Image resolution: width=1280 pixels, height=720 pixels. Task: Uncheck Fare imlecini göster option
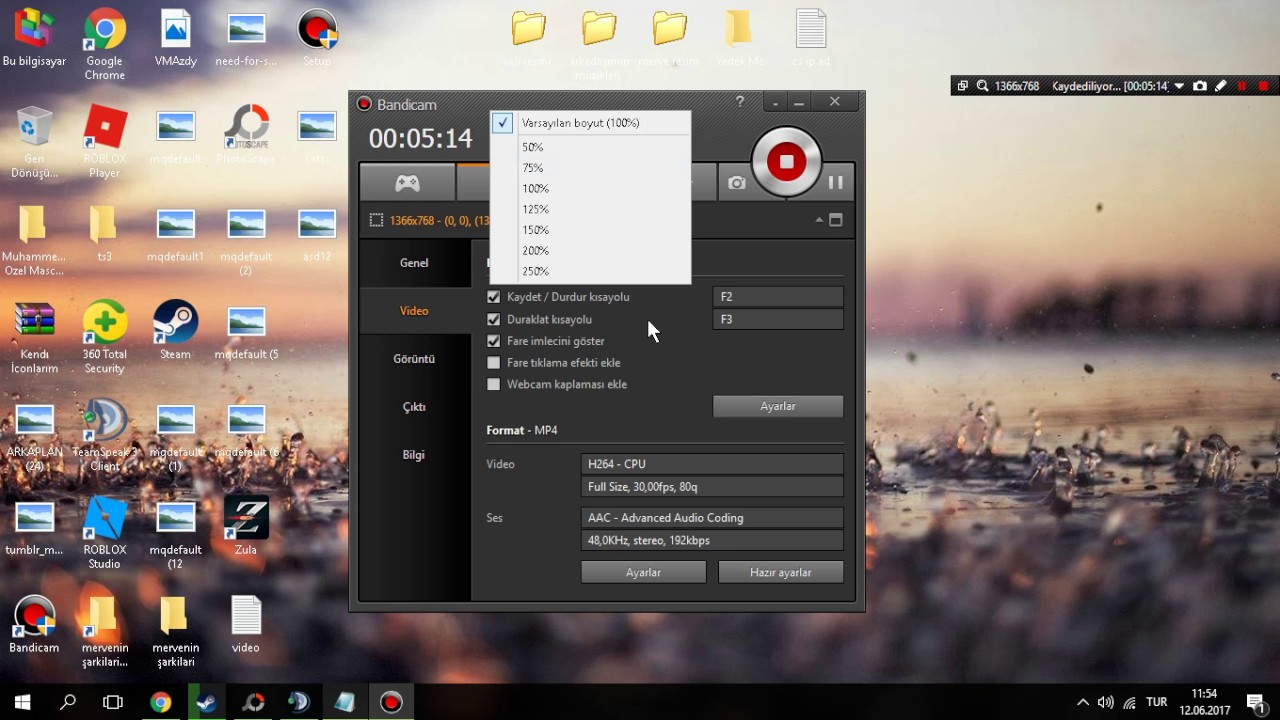[493, 341]
